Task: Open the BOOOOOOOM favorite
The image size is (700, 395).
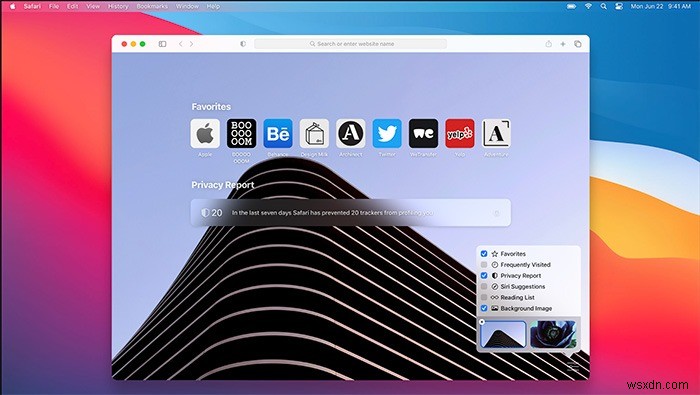Action: pos(242,133)
